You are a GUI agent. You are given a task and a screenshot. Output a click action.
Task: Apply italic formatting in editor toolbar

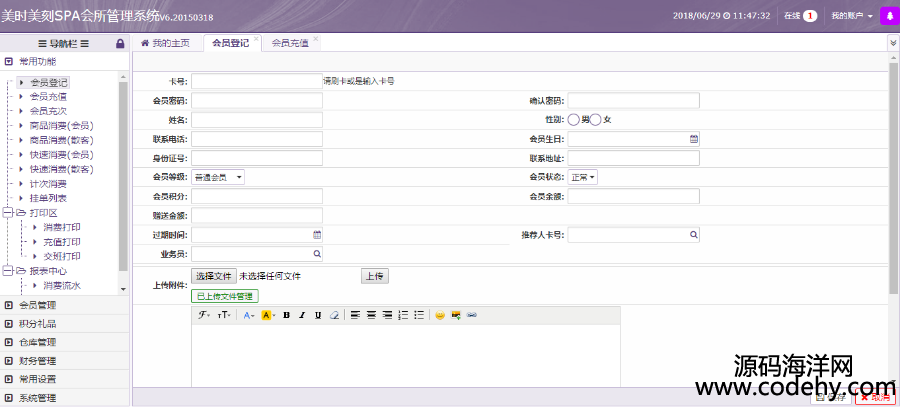click(302, 315)
